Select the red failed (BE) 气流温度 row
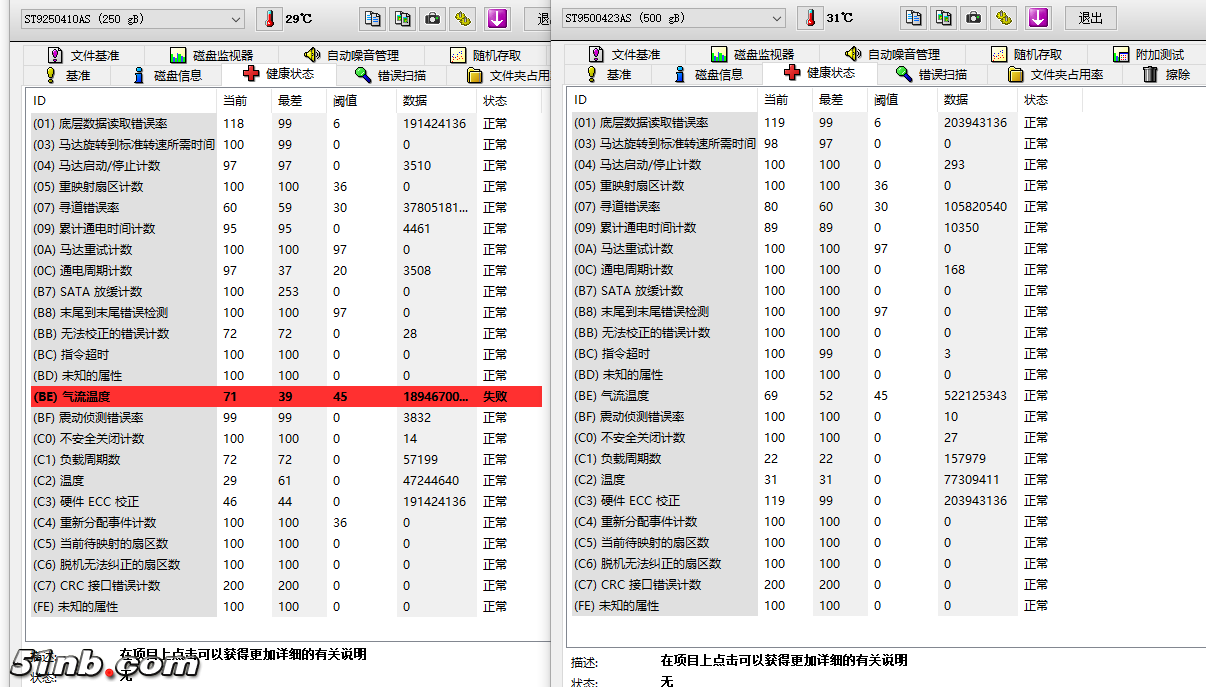This screenshot has height=687, width=1206. pyautogui.click(x=285, y=397)
